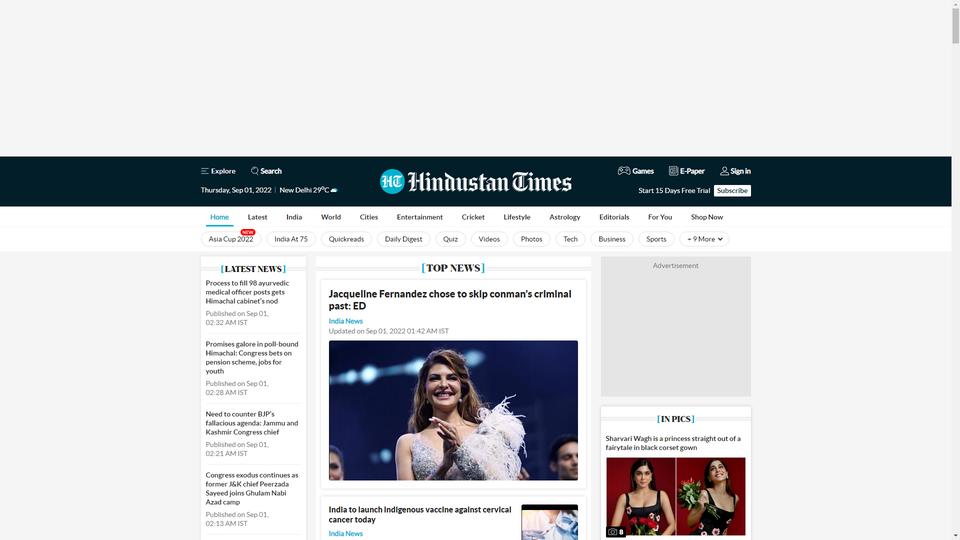Select the Daily Digest pill
Image resolution: width=960 pixels, height=540 pixels.
[403, 239]
